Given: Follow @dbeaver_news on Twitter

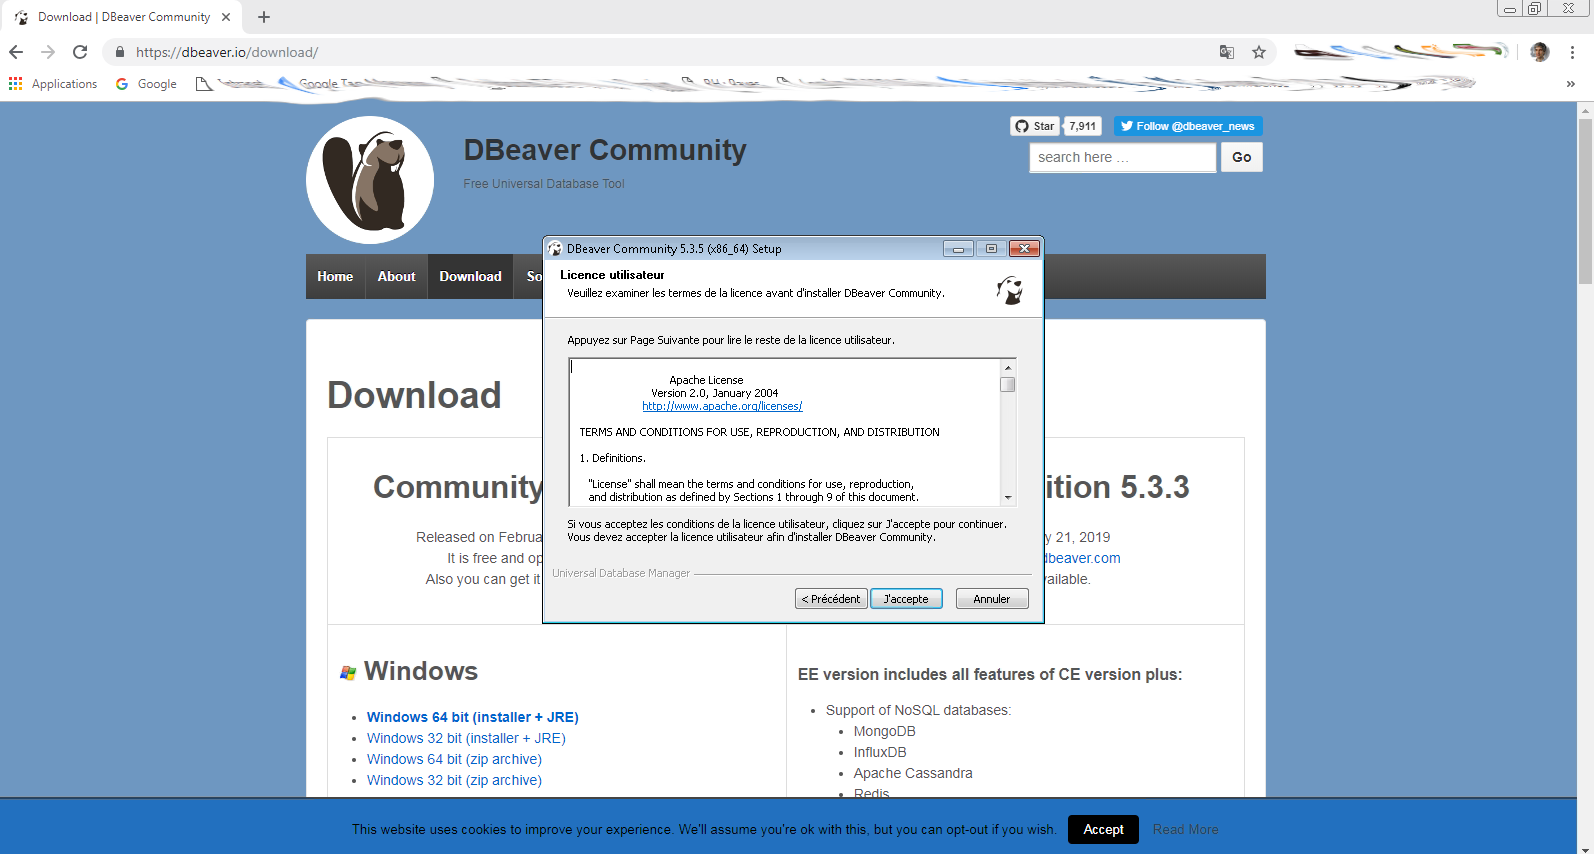Looking at the screenshot, I should pos(1188,126).
